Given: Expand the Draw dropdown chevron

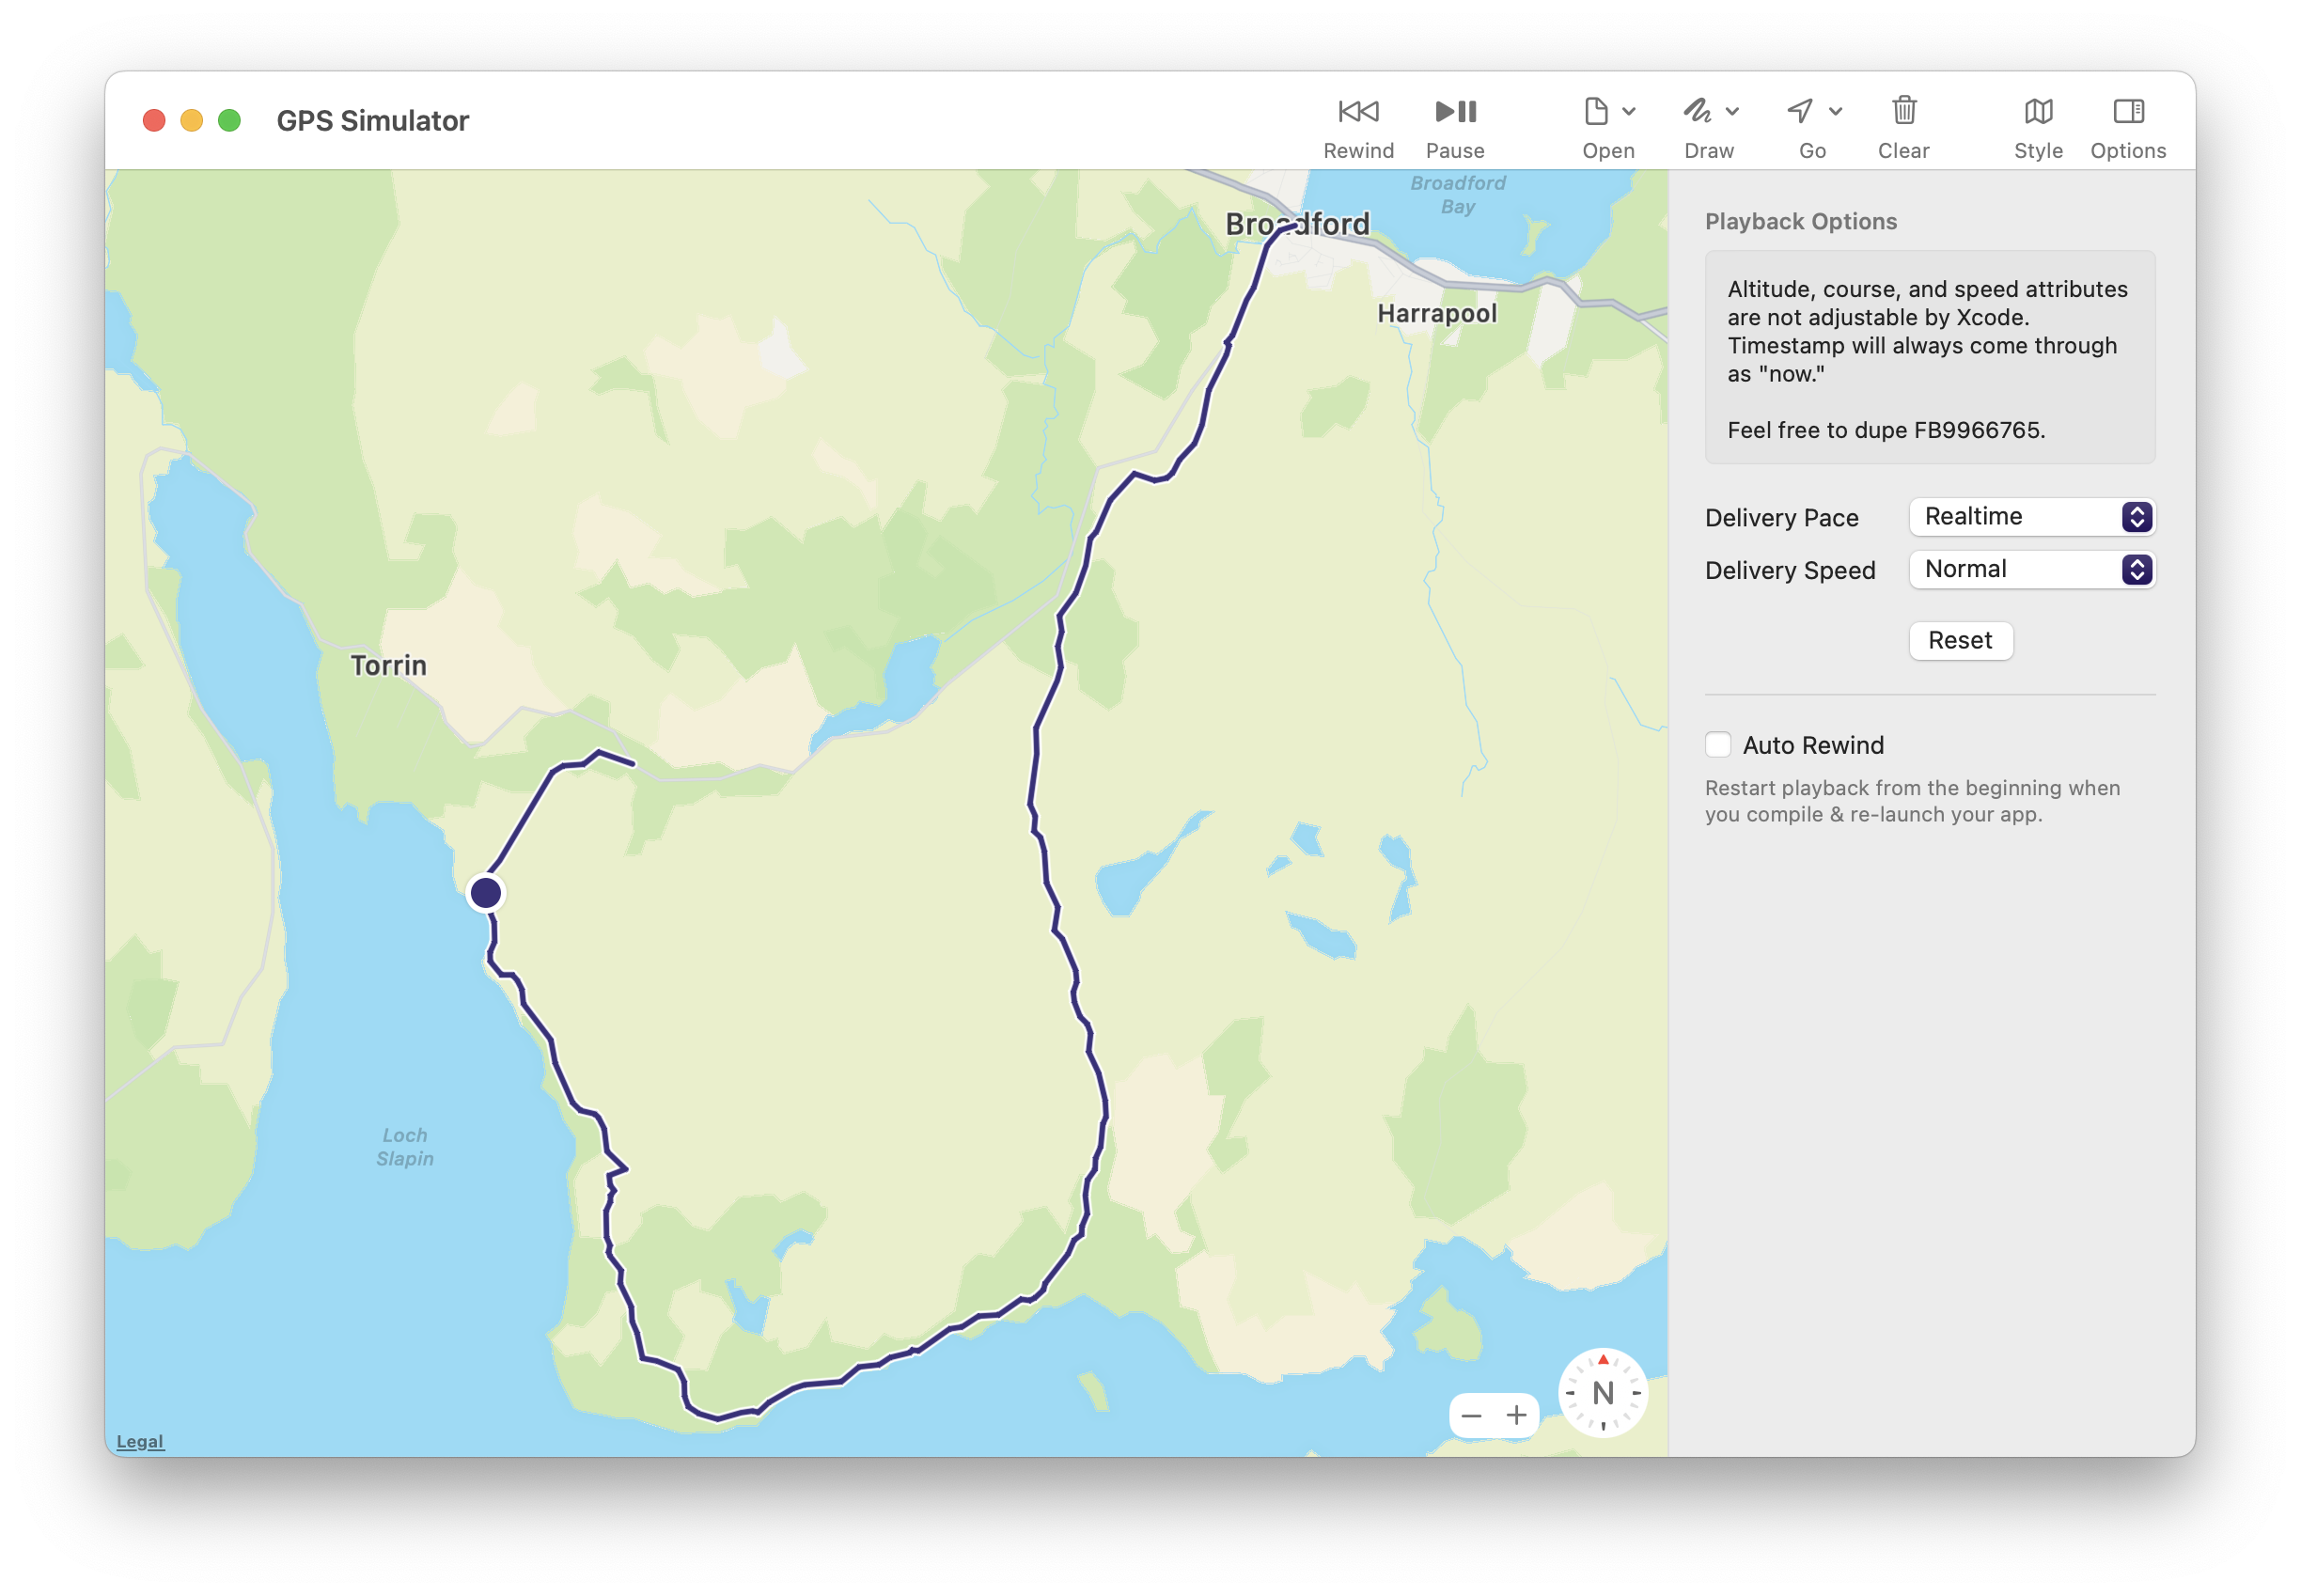Looking at the screenshot, I should [x=1733, y=112].
